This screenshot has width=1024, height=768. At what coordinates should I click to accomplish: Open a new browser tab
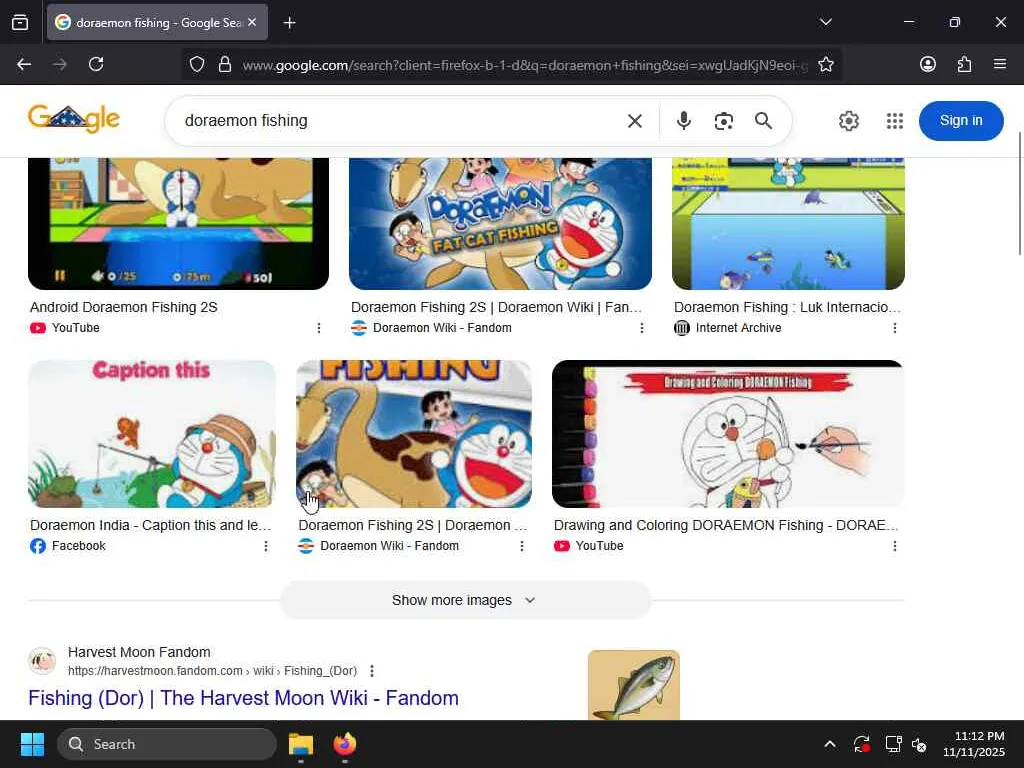point(289,23)
